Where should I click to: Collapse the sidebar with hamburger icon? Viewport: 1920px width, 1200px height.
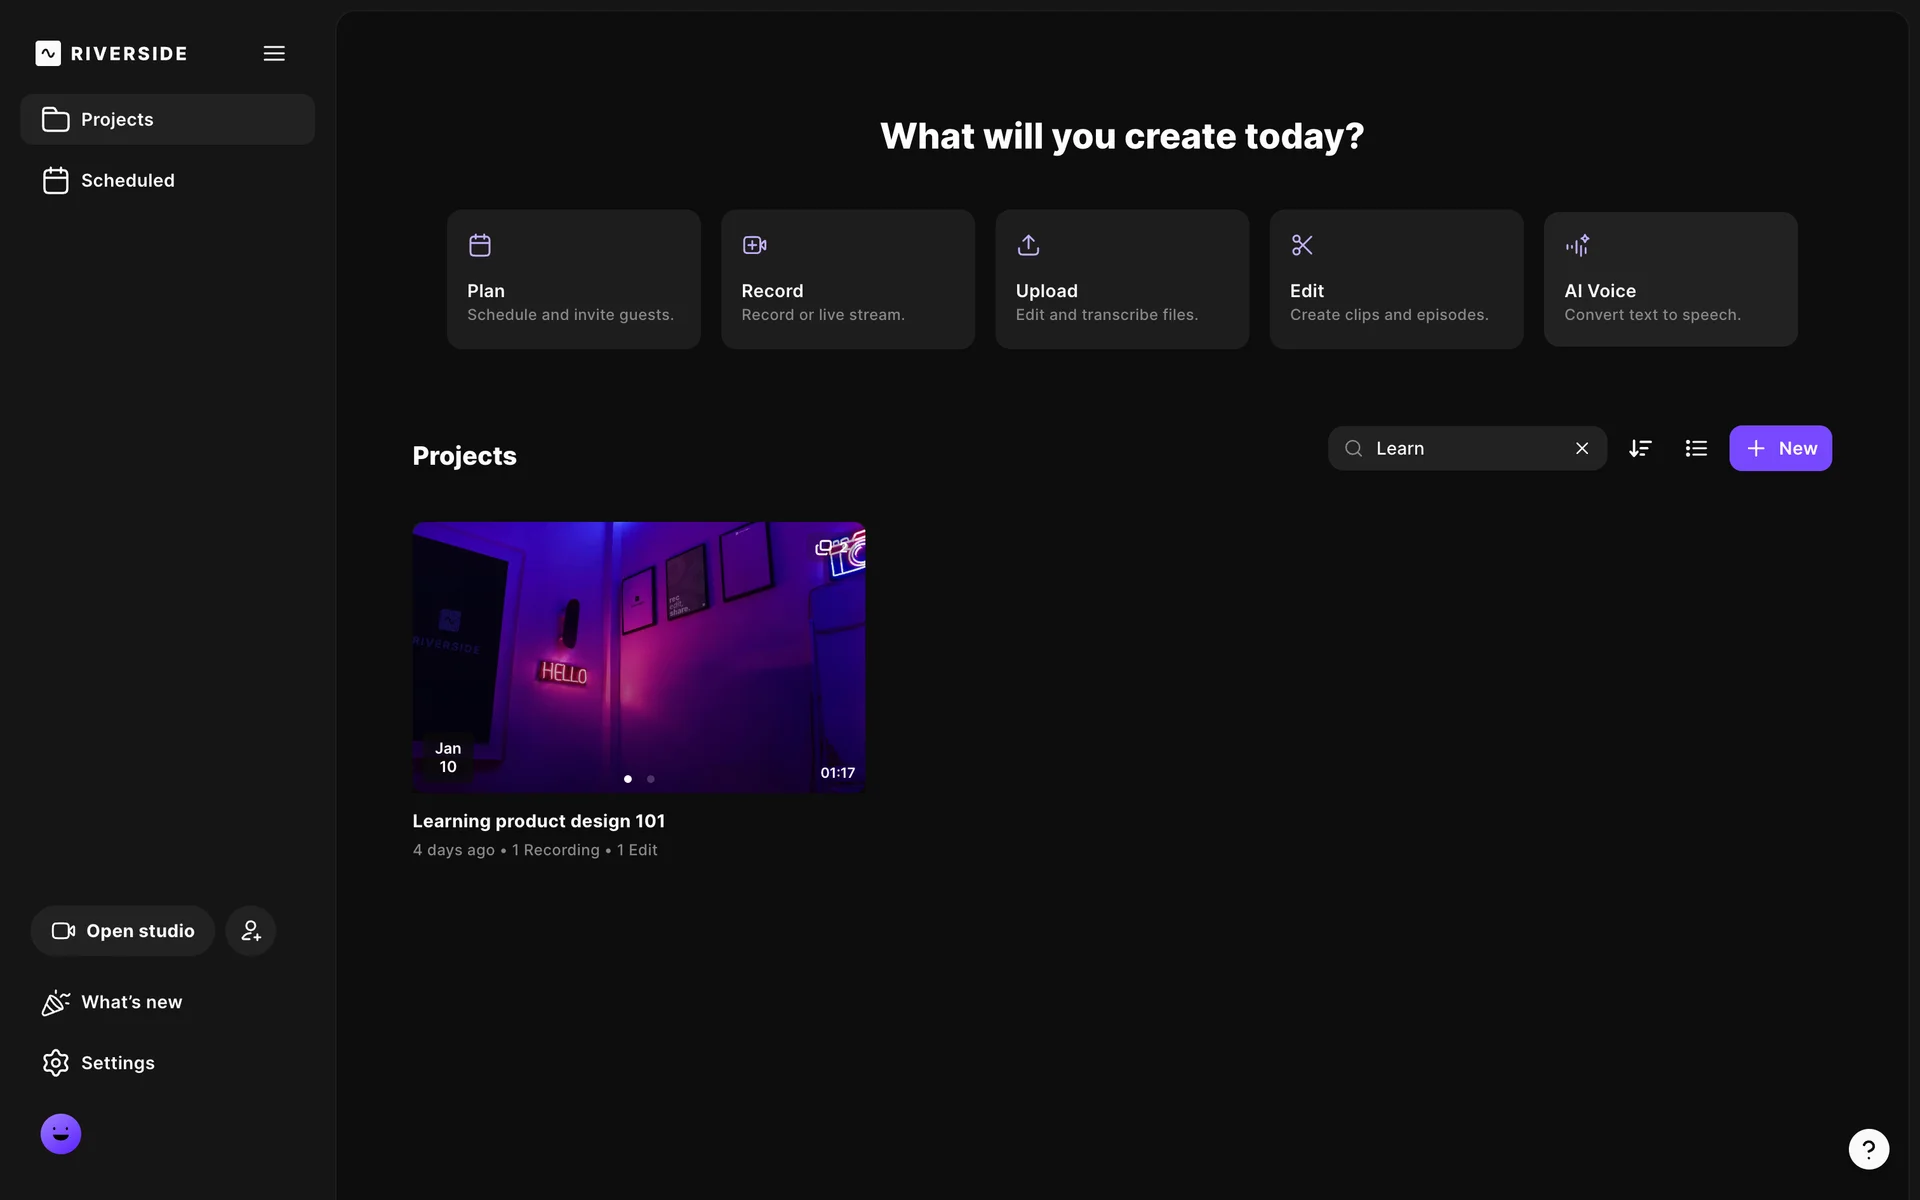[x=274, y=54]
